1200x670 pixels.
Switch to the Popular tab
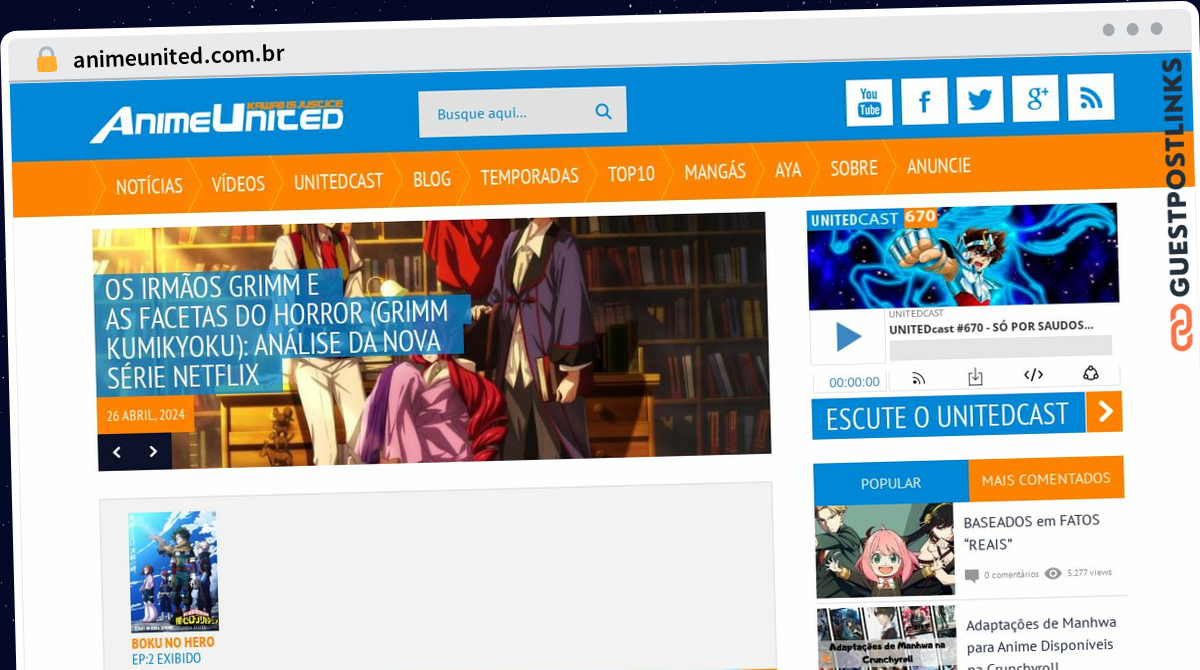(x=891, y=483)
